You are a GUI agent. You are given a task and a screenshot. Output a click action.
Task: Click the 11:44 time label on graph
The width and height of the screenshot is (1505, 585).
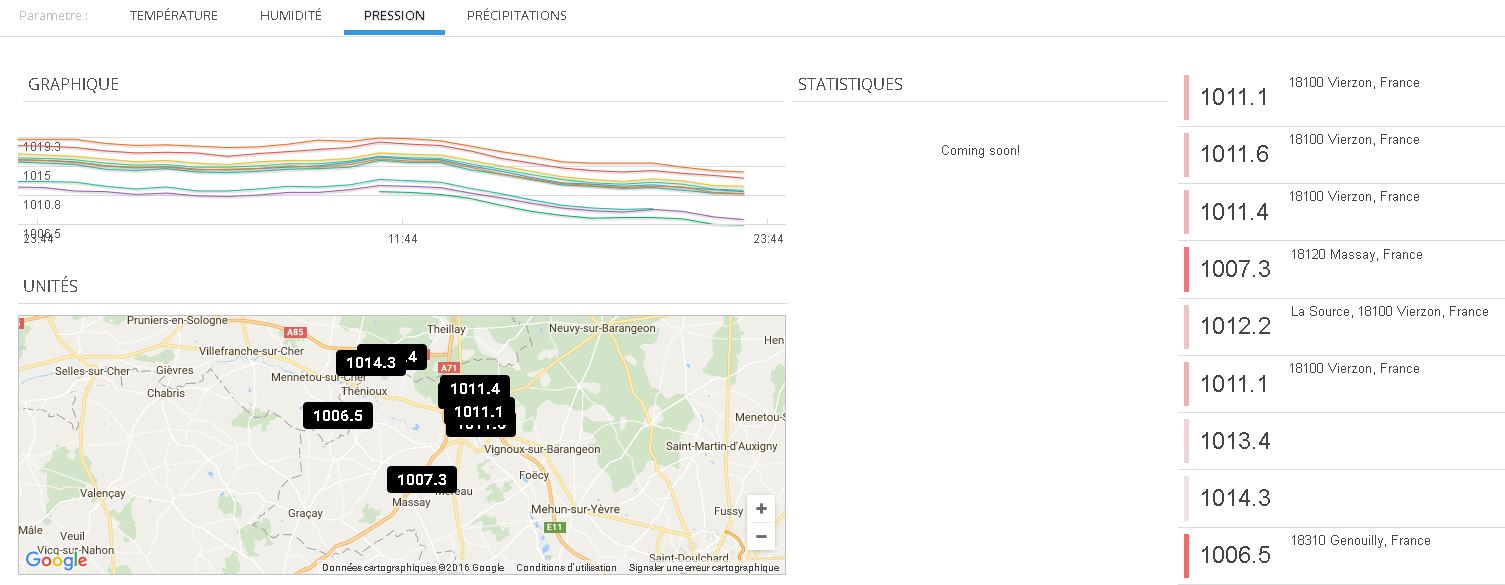403,239
